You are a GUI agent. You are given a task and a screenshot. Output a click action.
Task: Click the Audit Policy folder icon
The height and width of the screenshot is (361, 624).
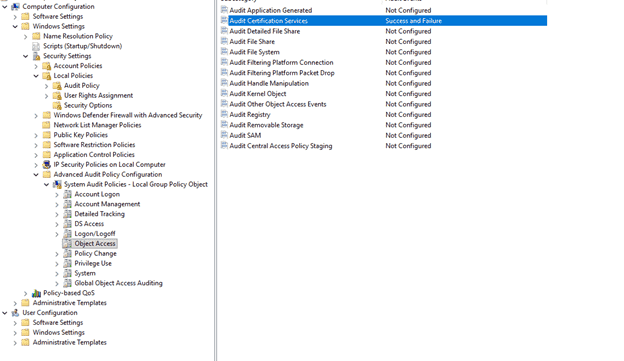click(x=57, y=86)
